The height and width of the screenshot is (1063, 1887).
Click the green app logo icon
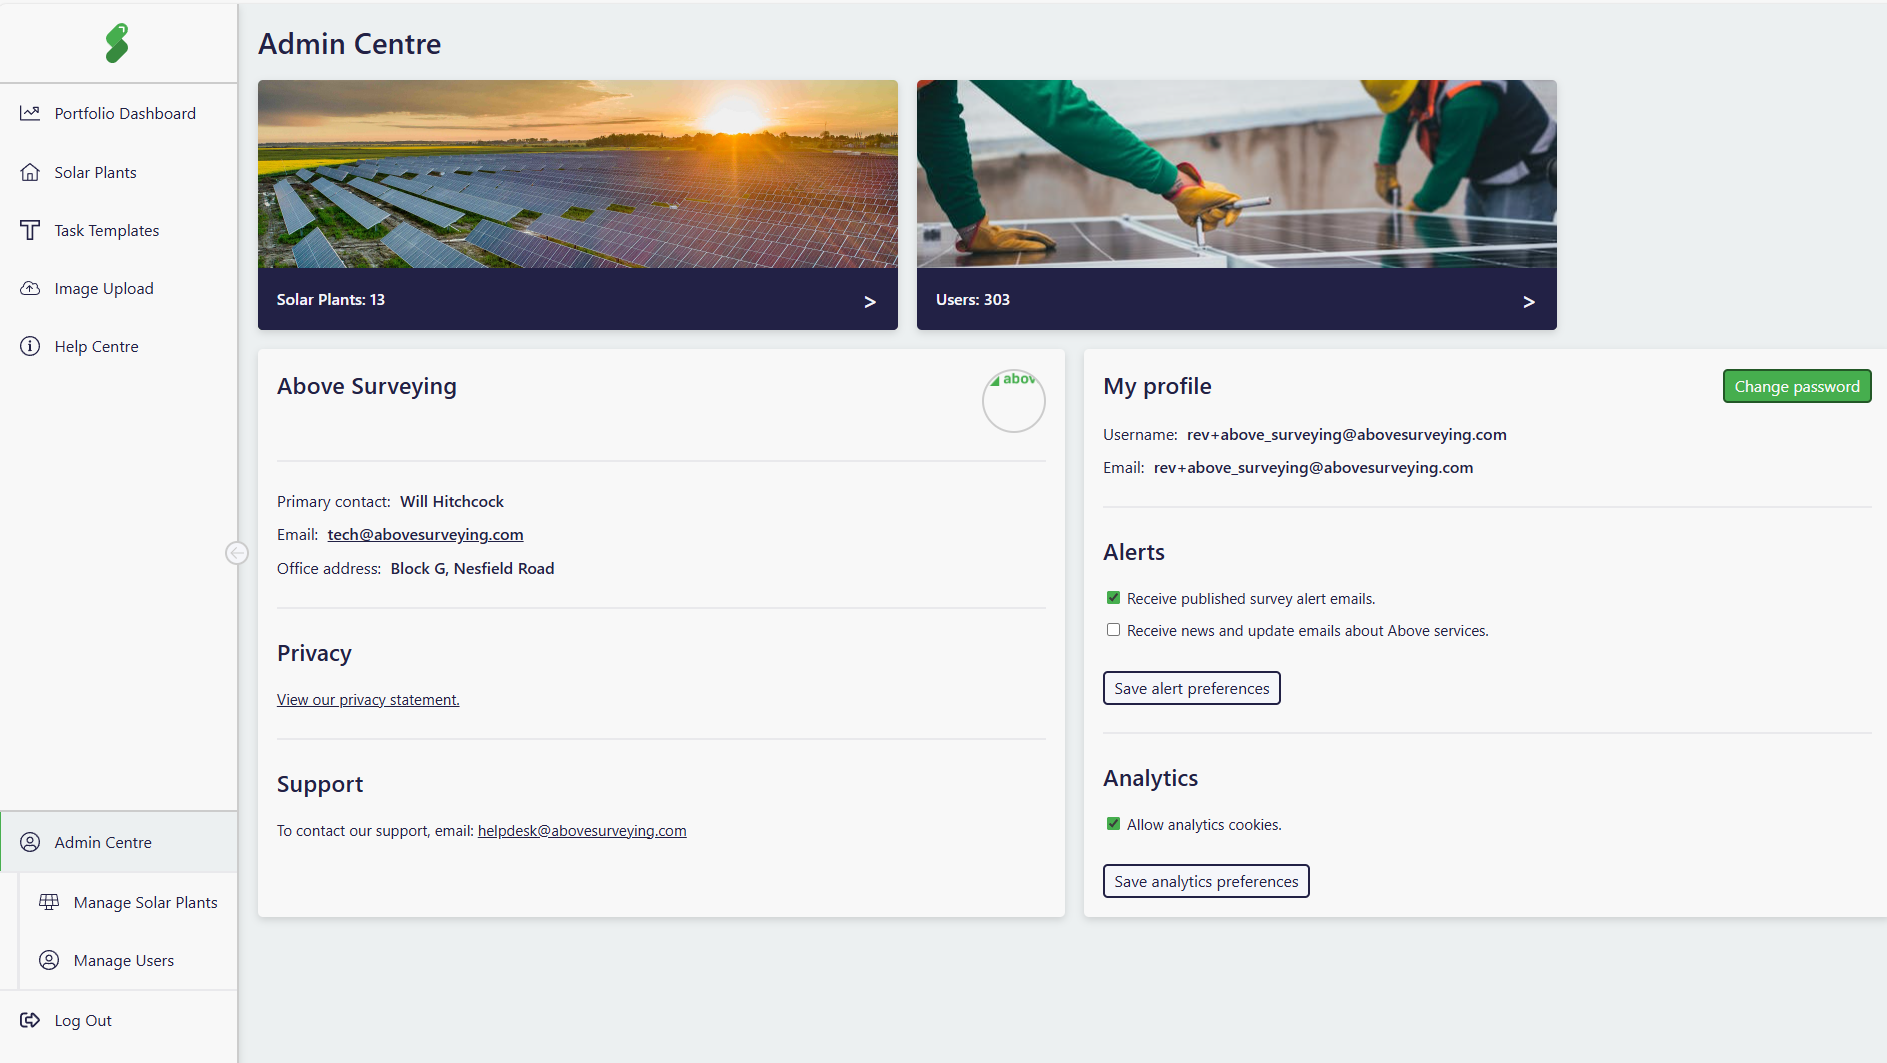pos(117,43)
